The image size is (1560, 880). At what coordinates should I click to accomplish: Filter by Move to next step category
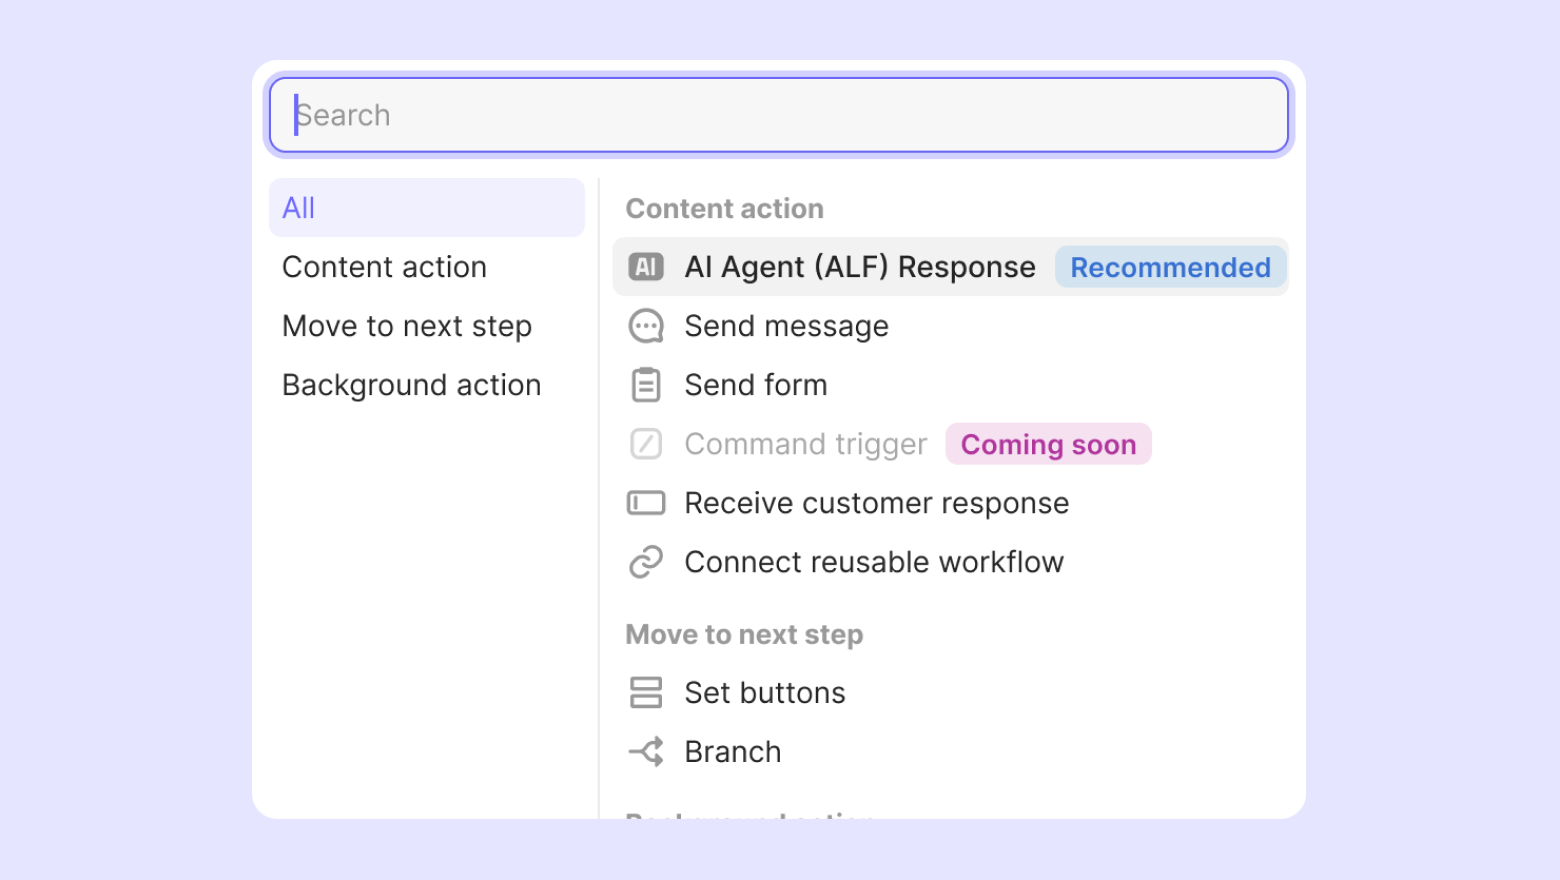(407, 326)
